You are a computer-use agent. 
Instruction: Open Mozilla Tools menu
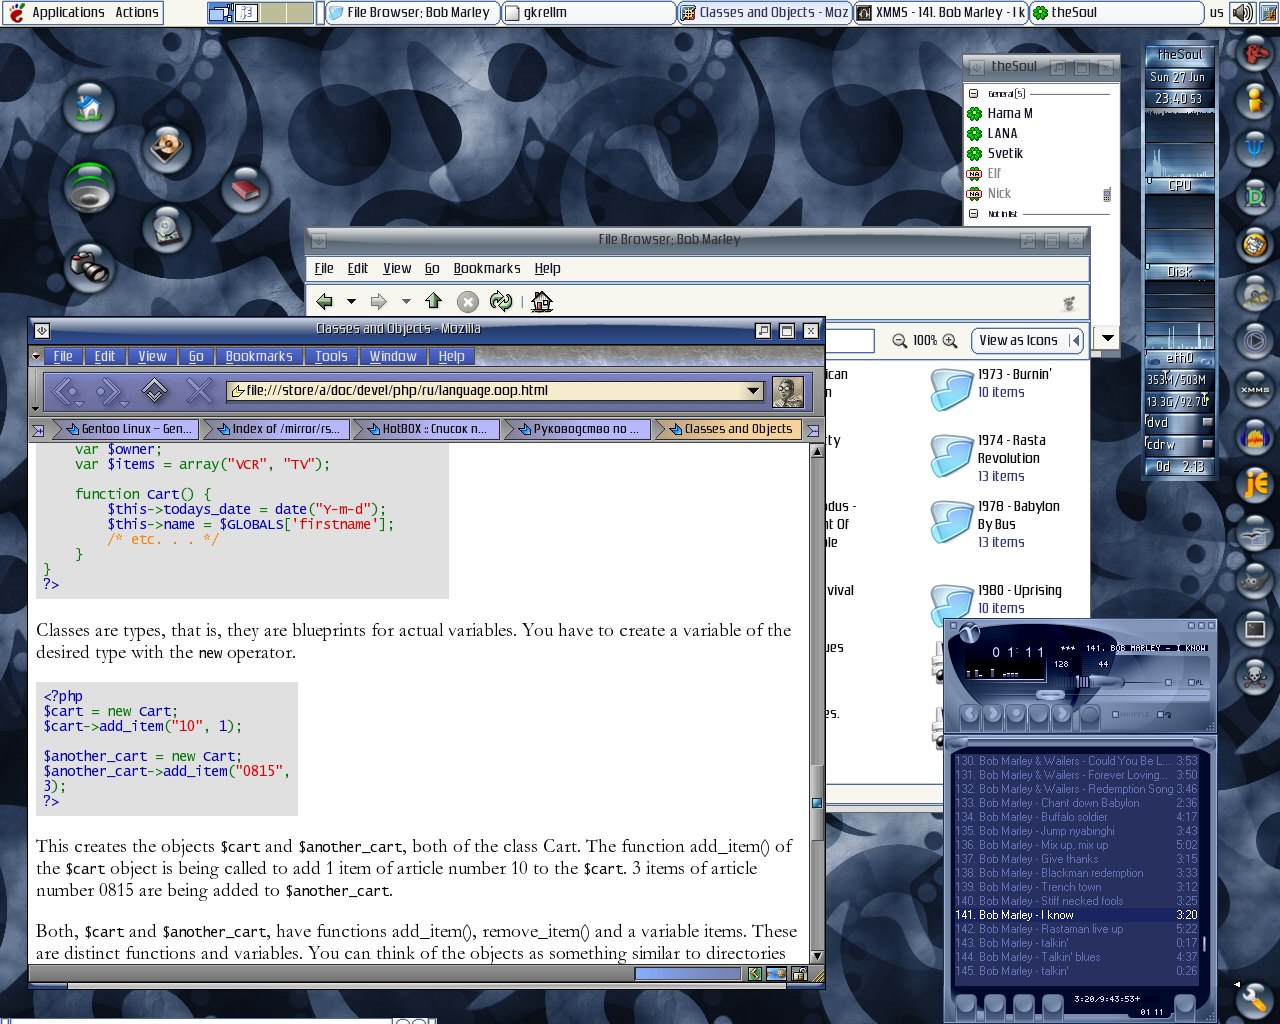pos(331,356)
